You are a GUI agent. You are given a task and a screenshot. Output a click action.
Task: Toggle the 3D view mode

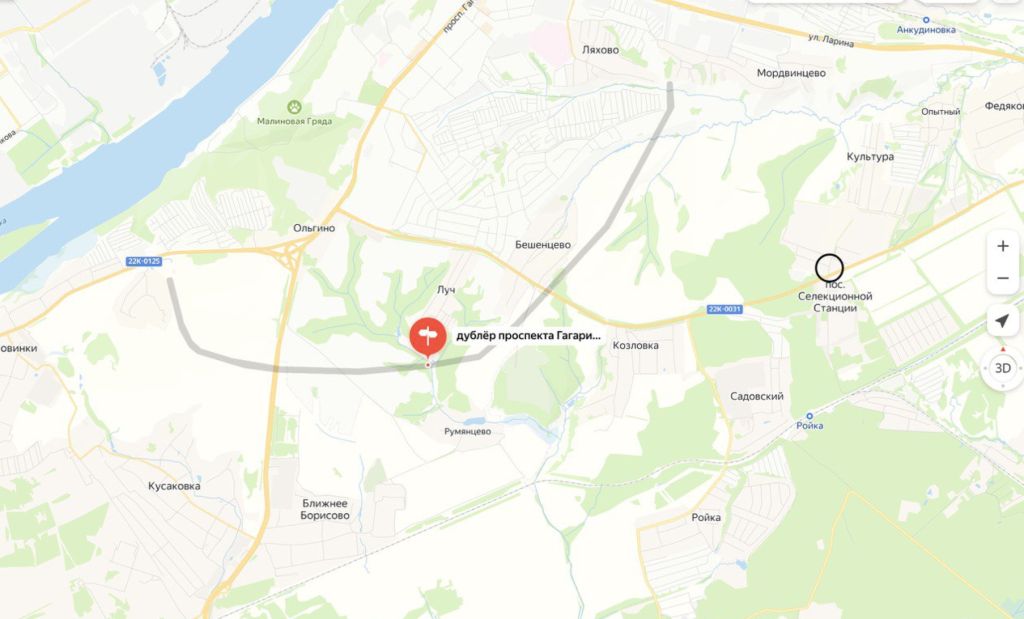point(1002,368)
